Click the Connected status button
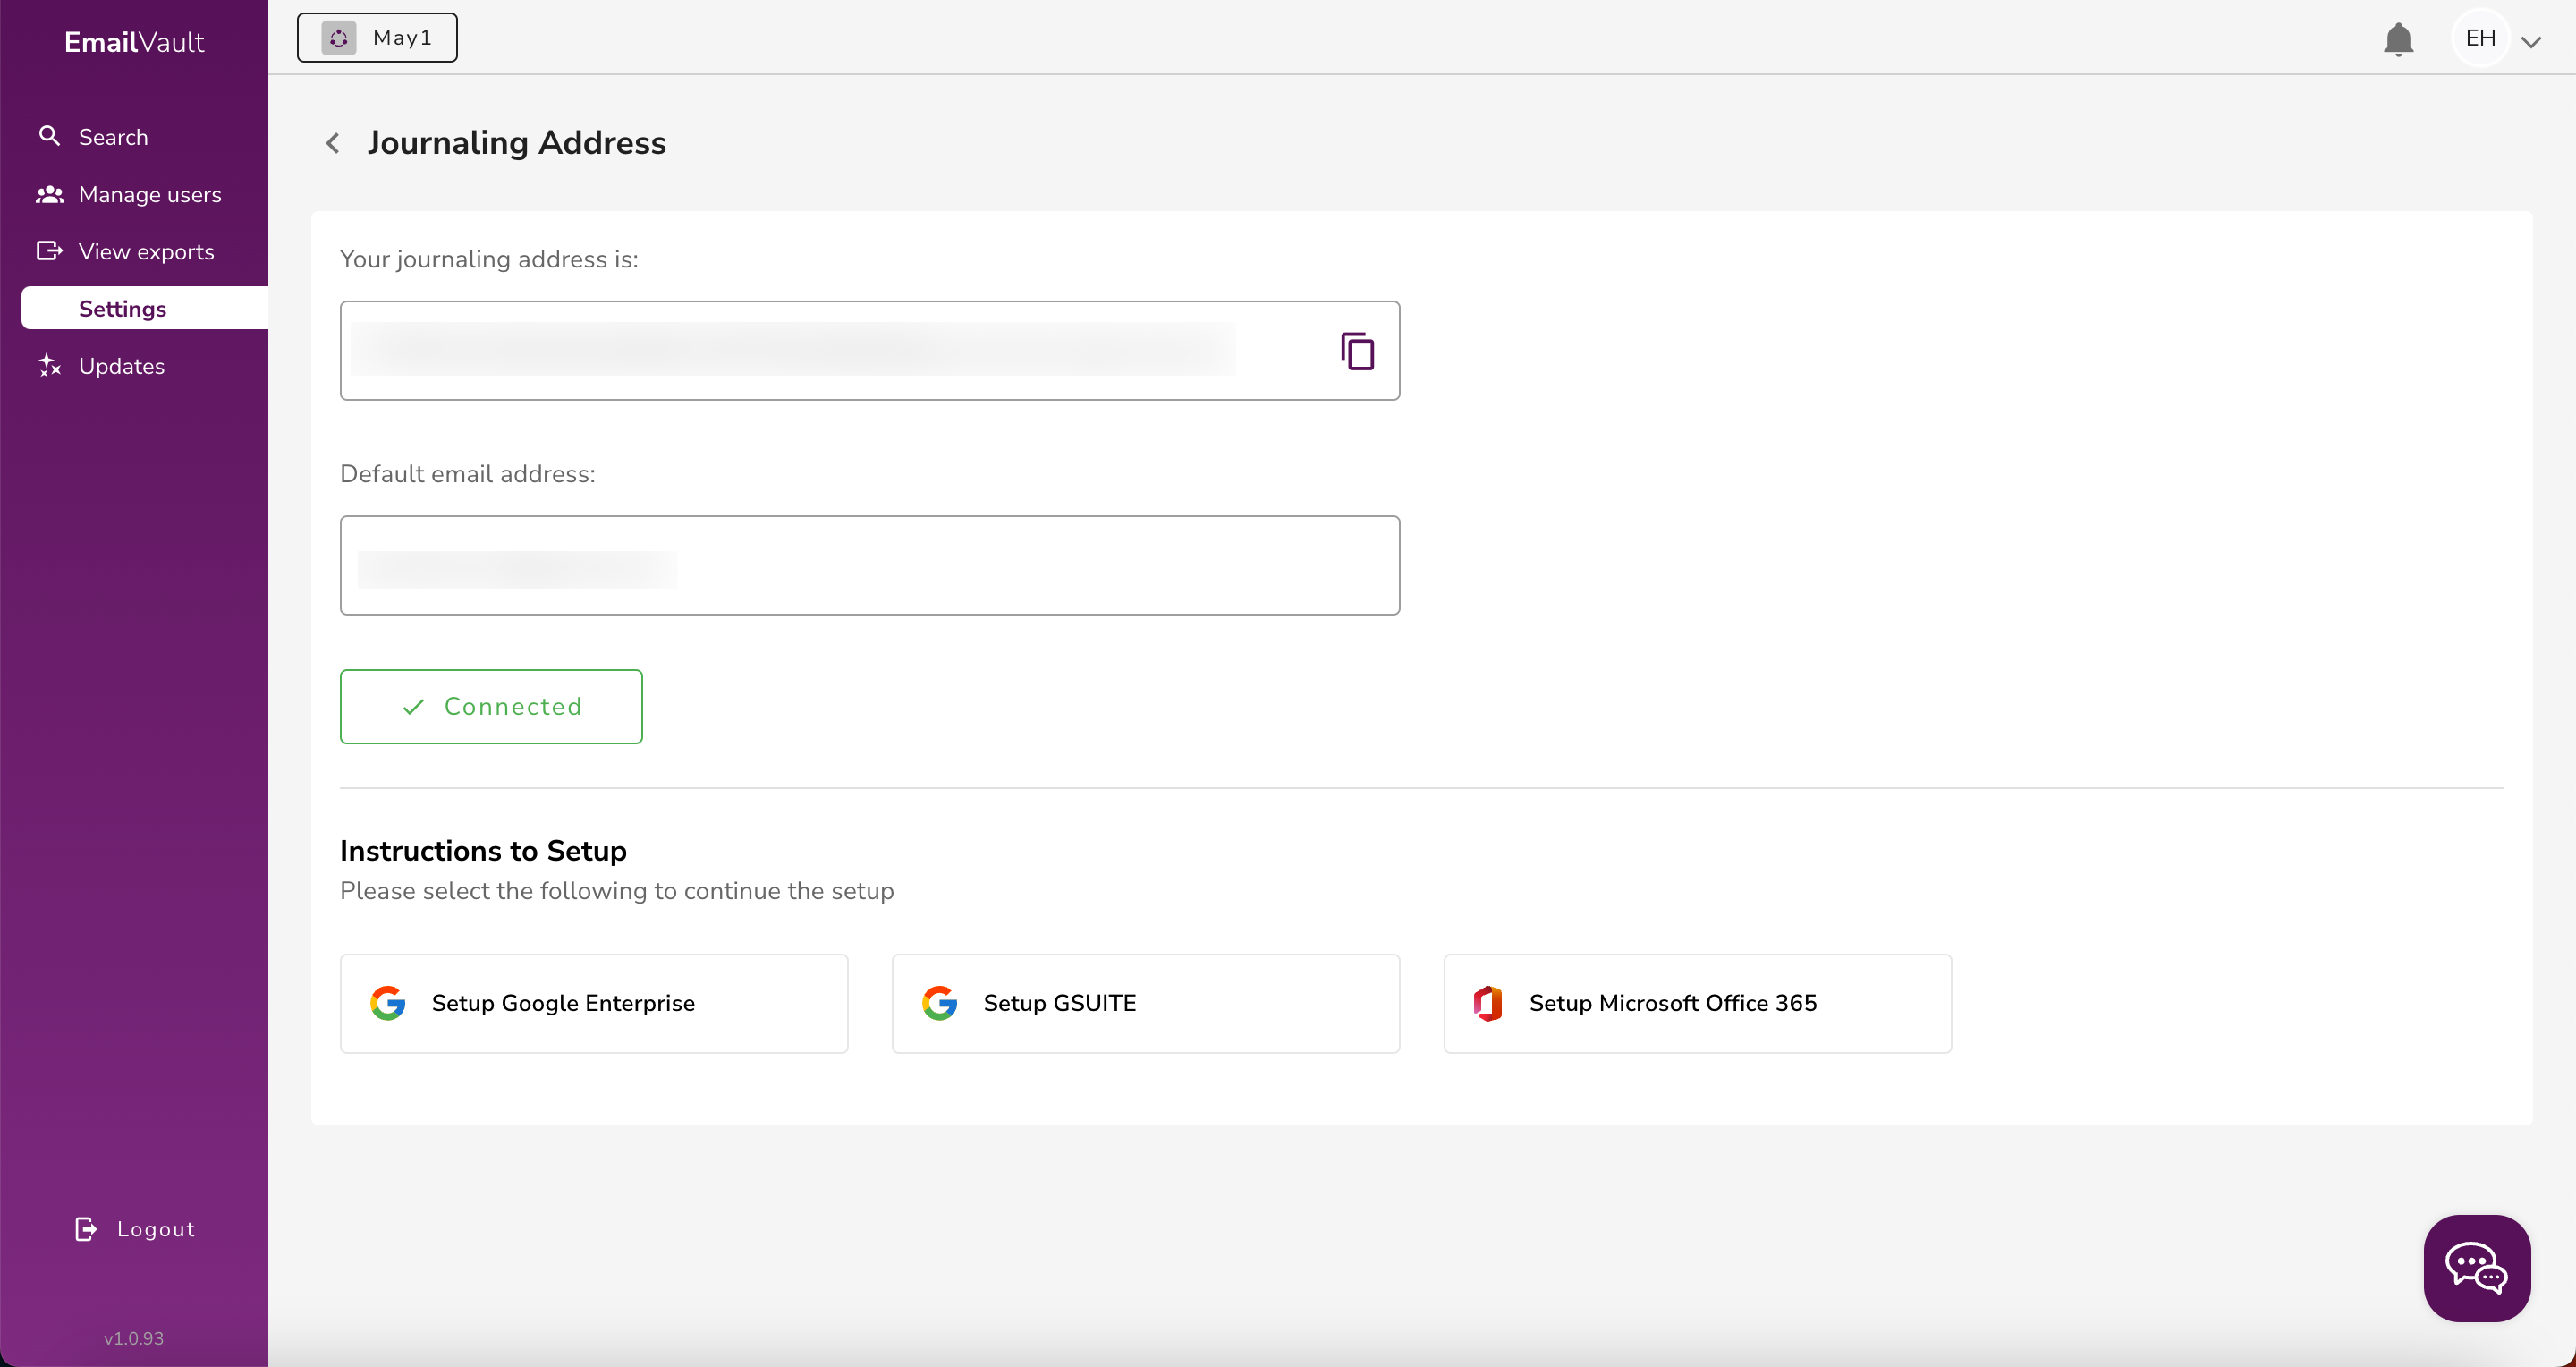 click(x=490, y=706)
